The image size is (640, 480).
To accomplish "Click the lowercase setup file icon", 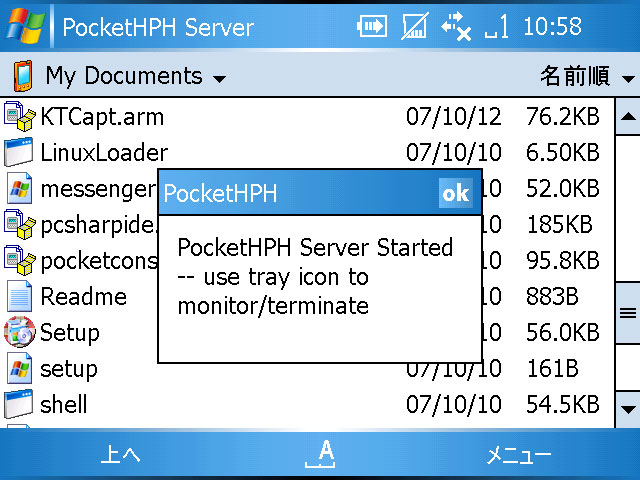I will (19, 368).
